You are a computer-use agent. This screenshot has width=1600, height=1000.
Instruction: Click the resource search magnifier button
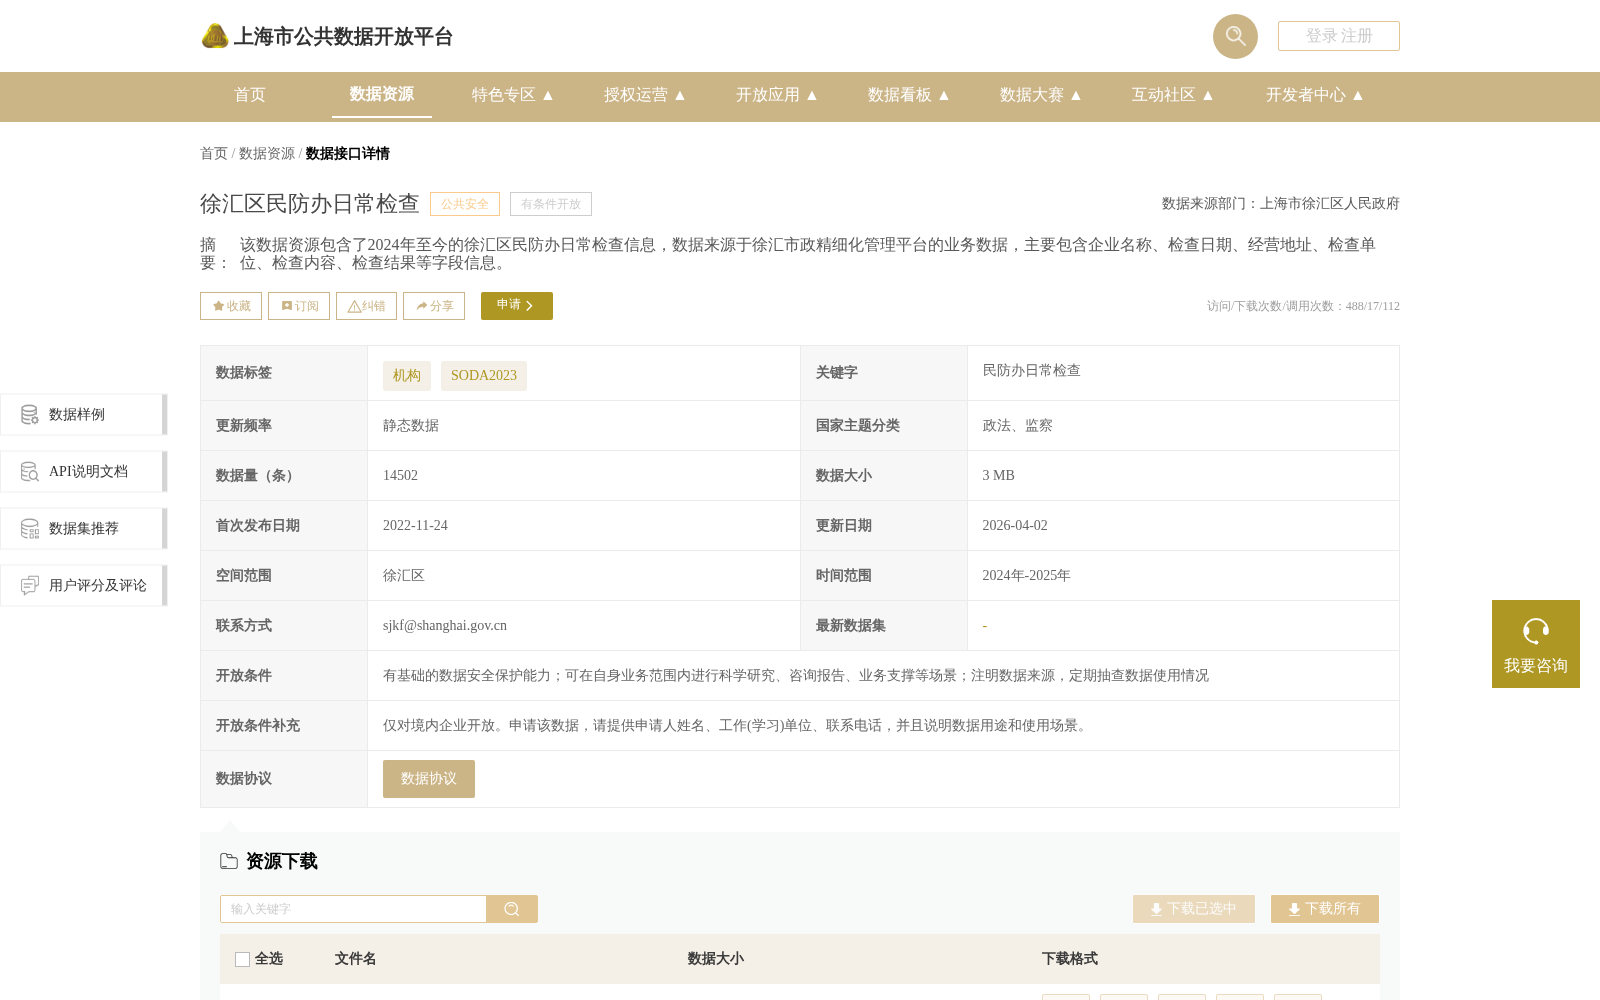(512, 909)
